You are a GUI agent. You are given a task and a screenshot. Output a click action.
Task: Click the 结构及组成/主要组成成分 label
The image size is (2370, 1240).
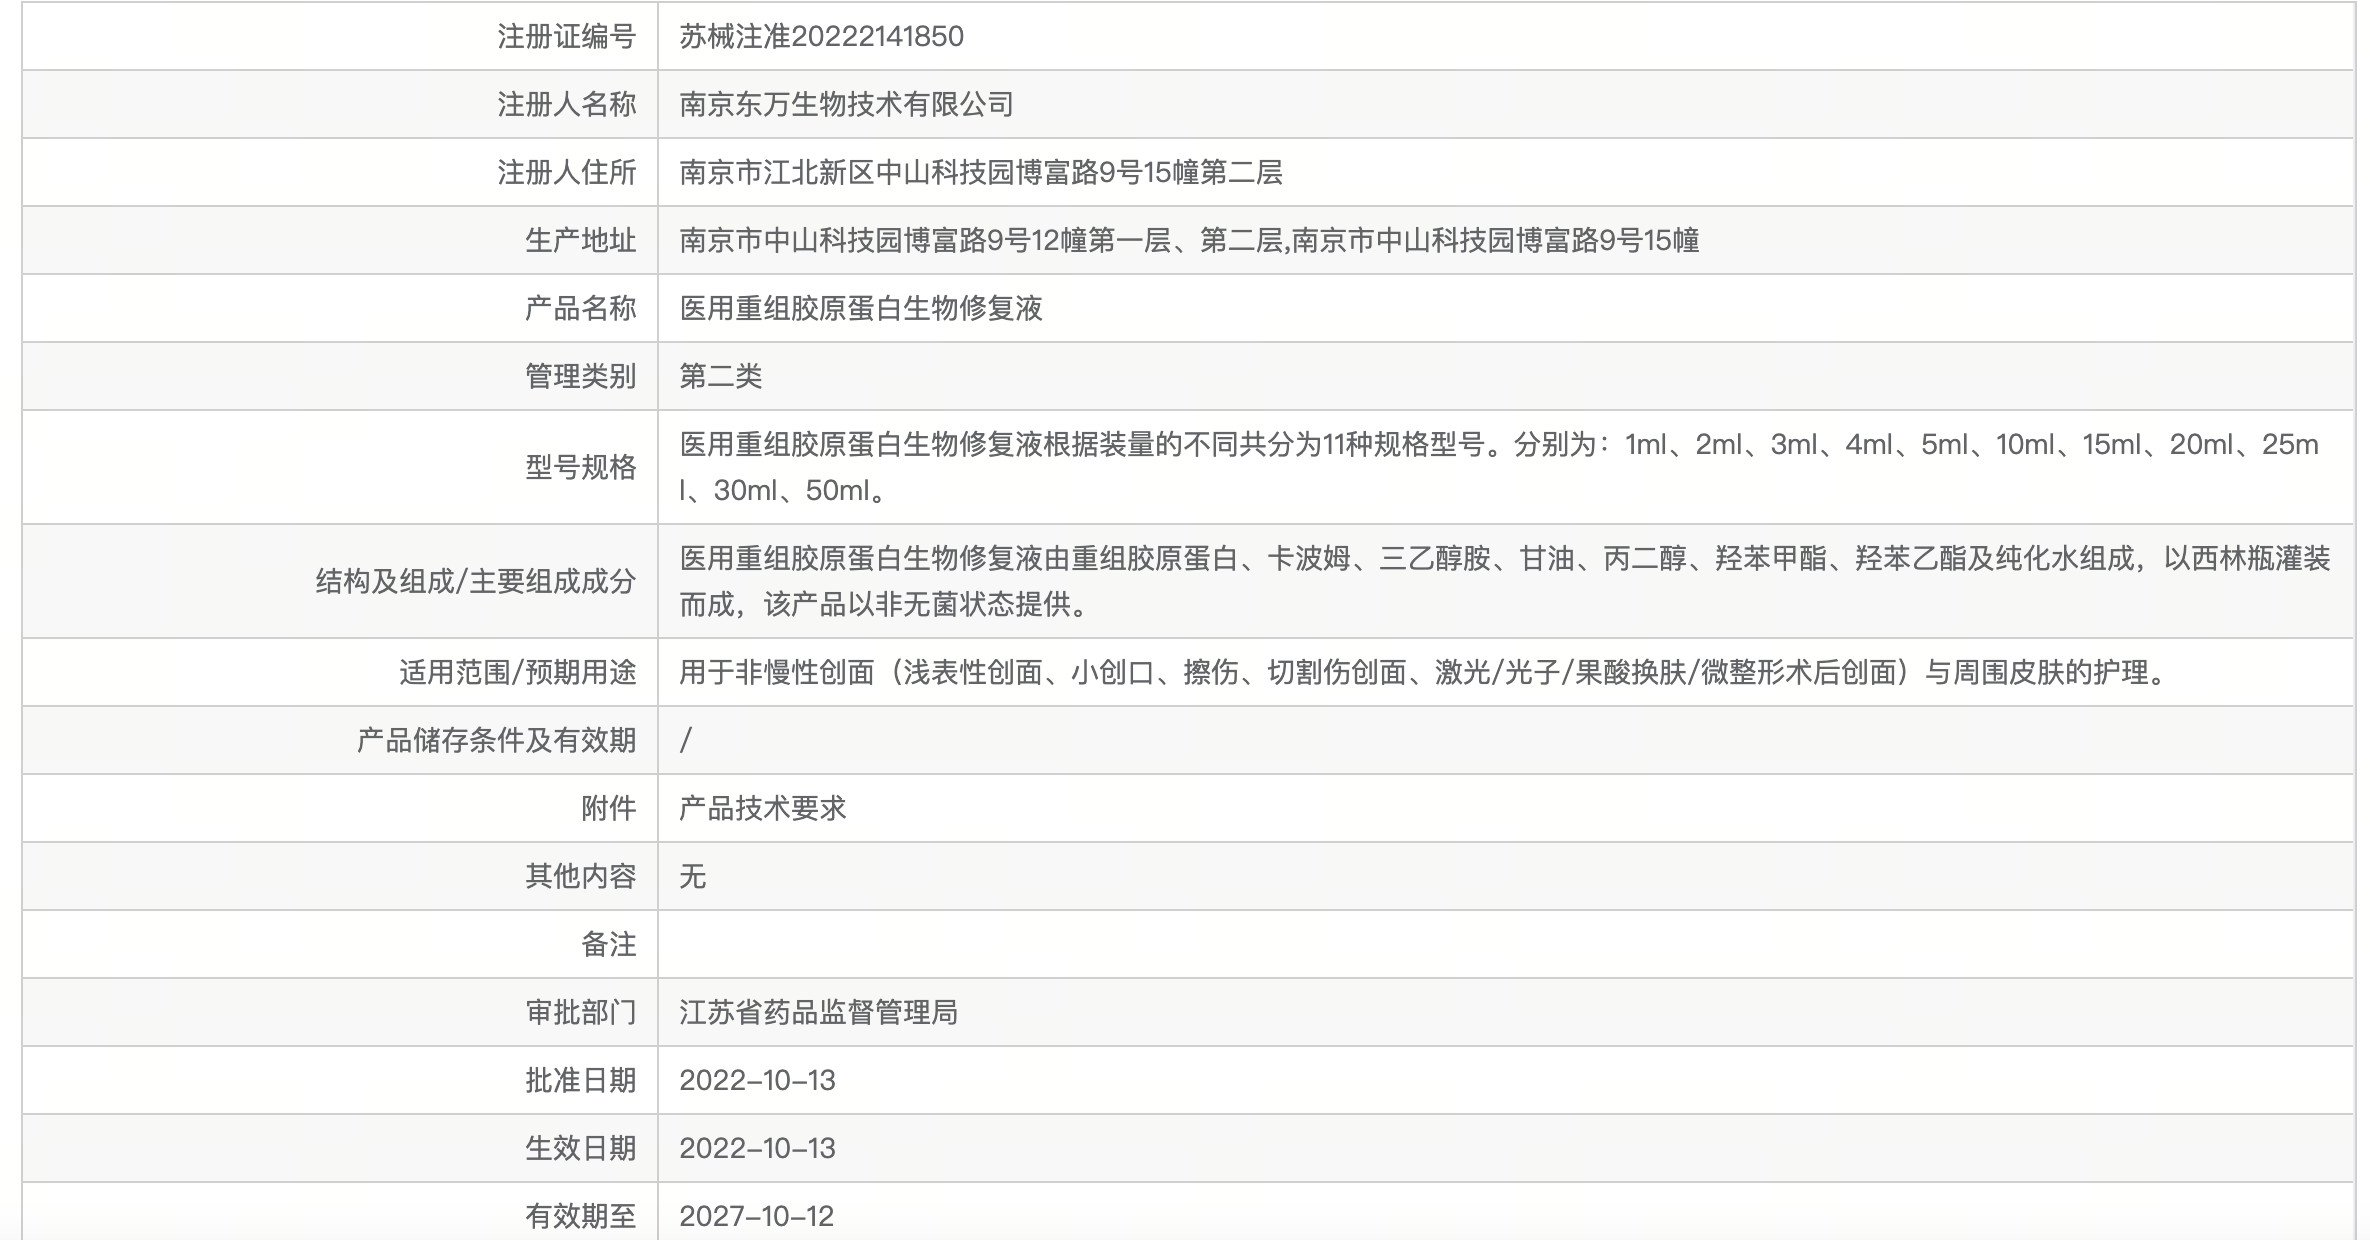[x=476, y=581]
